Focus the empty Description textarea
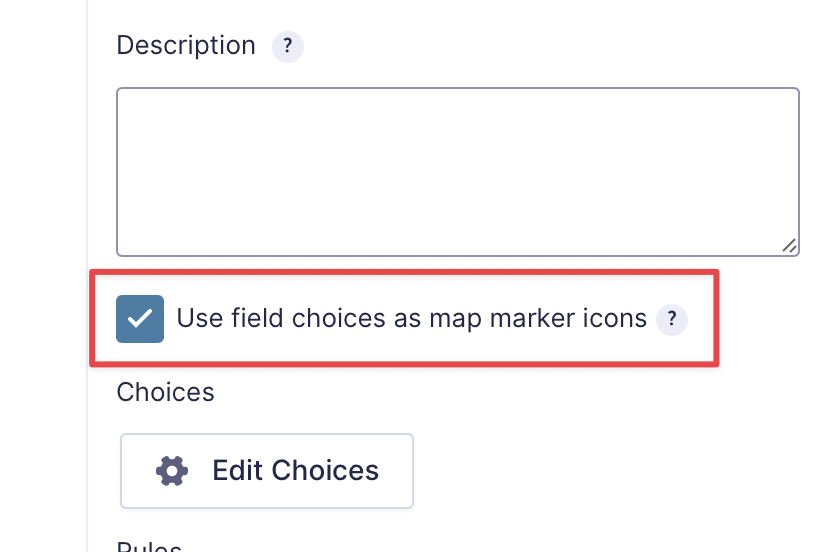816x552 pixels. point(457,172)
